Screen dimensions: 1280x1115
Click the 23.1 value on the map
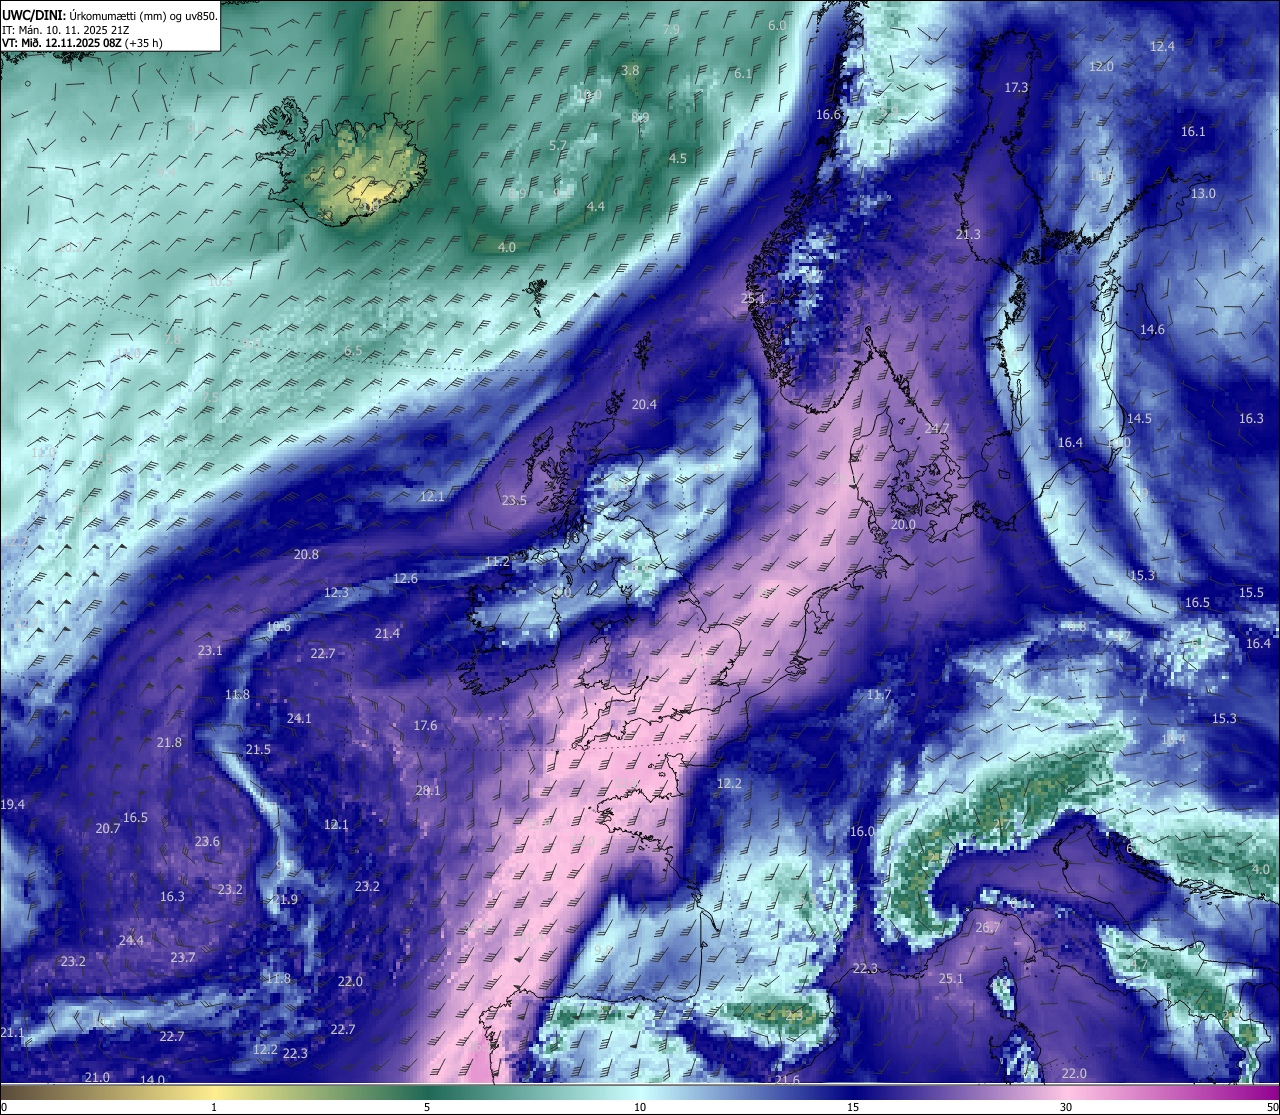point(210,650)
